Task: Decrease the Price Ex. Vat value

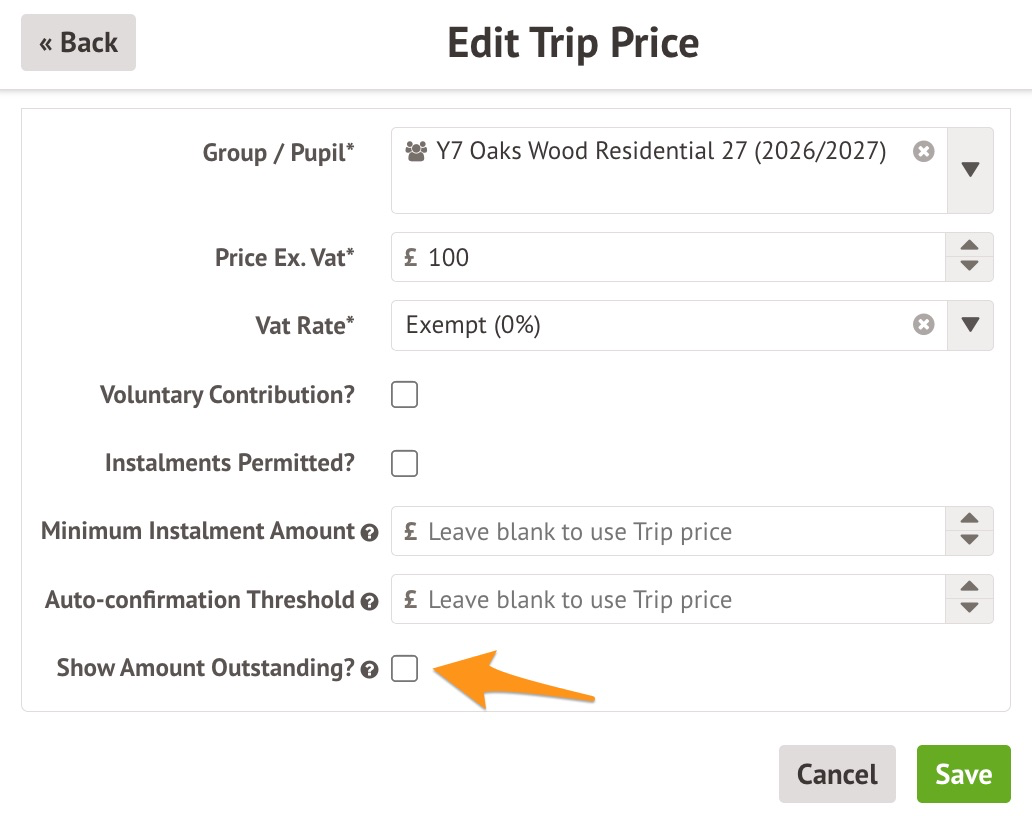Action: (x=968, y=268)
